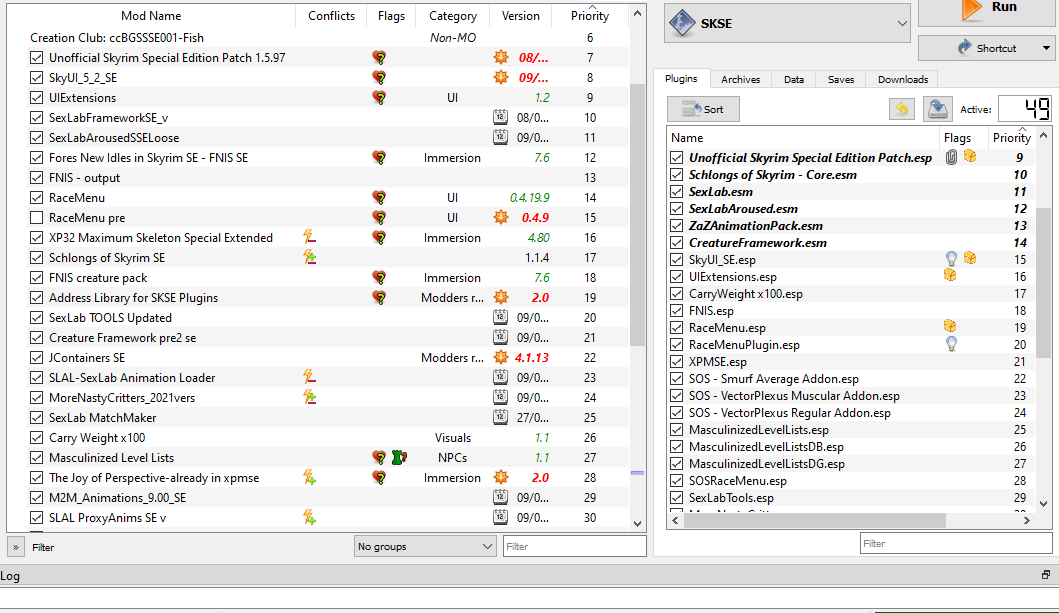Sort plugins by Priority column header
The height and width of the screenshot is (613, 1059).
pos(1011,137)
